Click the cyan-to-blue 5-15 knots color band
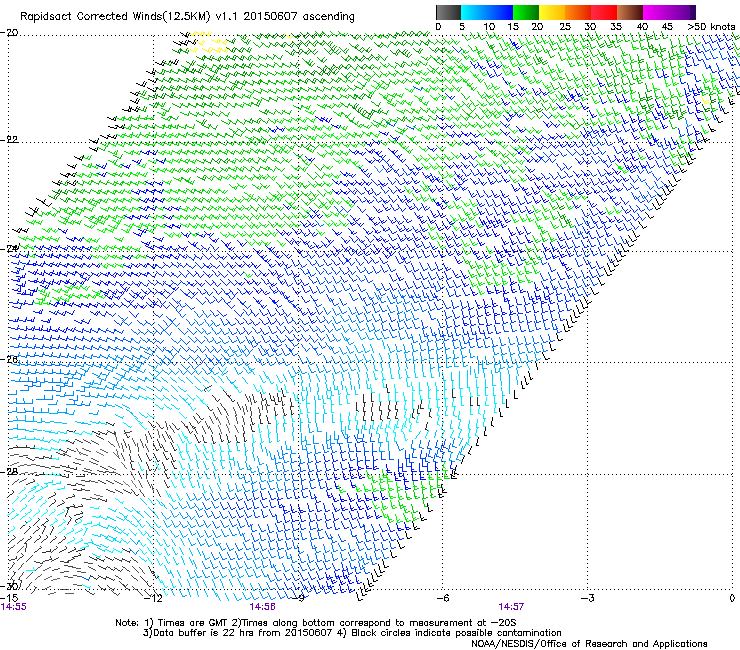740x650 pixels. pyautogui.click(x=487, y=12)
